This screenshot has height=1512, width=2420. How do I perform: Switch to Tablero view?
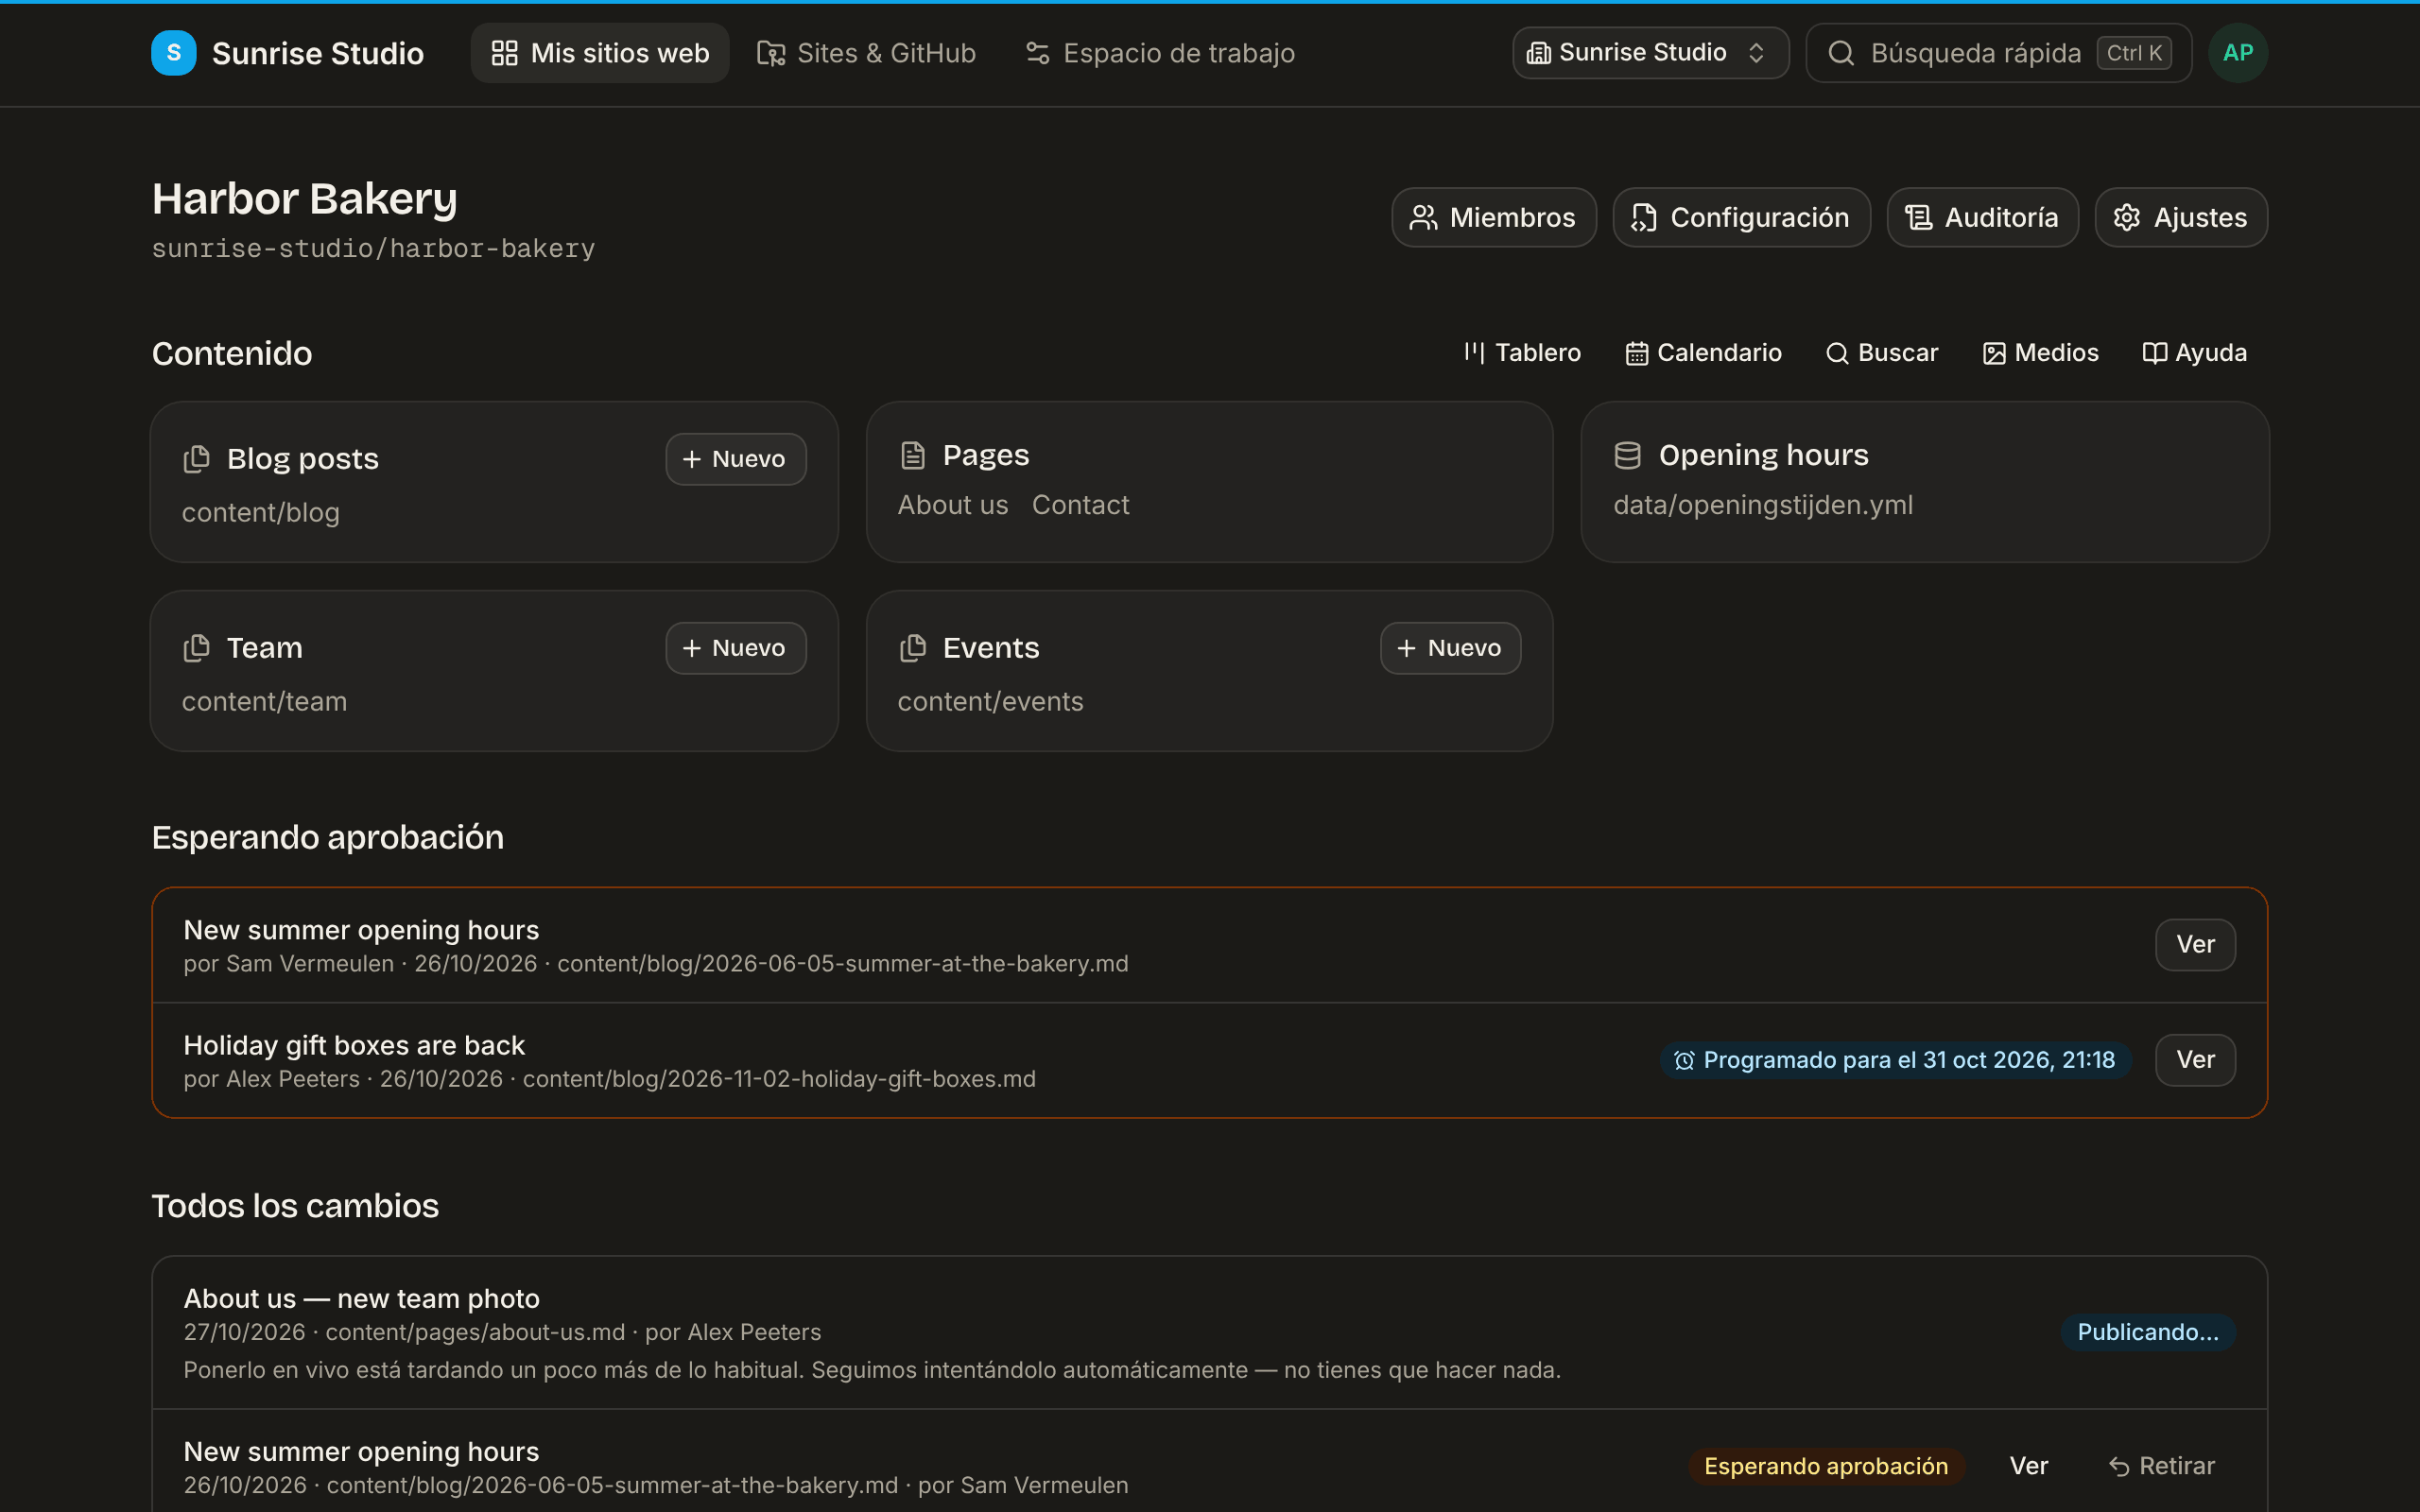coord(1522,353)
